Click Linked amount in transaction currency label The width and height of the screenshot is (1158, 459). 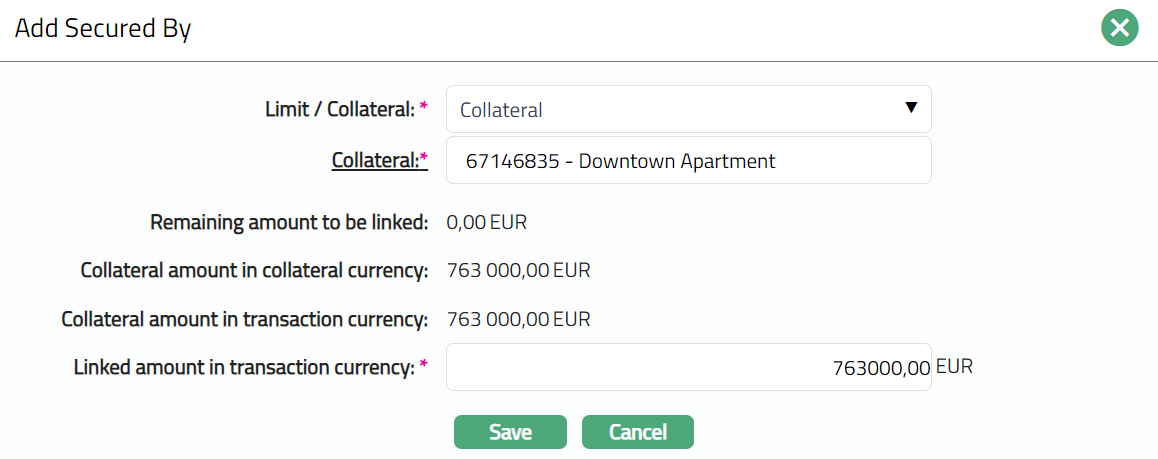[244, 367]
